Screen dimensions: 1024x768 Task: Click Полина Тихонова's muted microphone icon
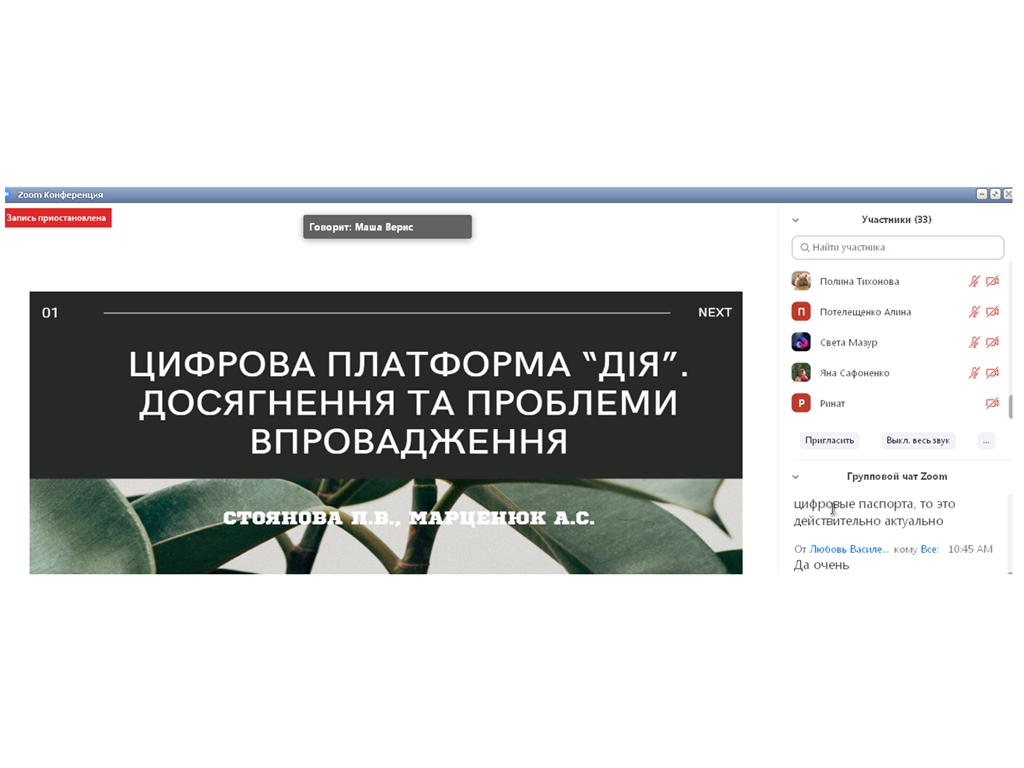click(x=974, y=281)
